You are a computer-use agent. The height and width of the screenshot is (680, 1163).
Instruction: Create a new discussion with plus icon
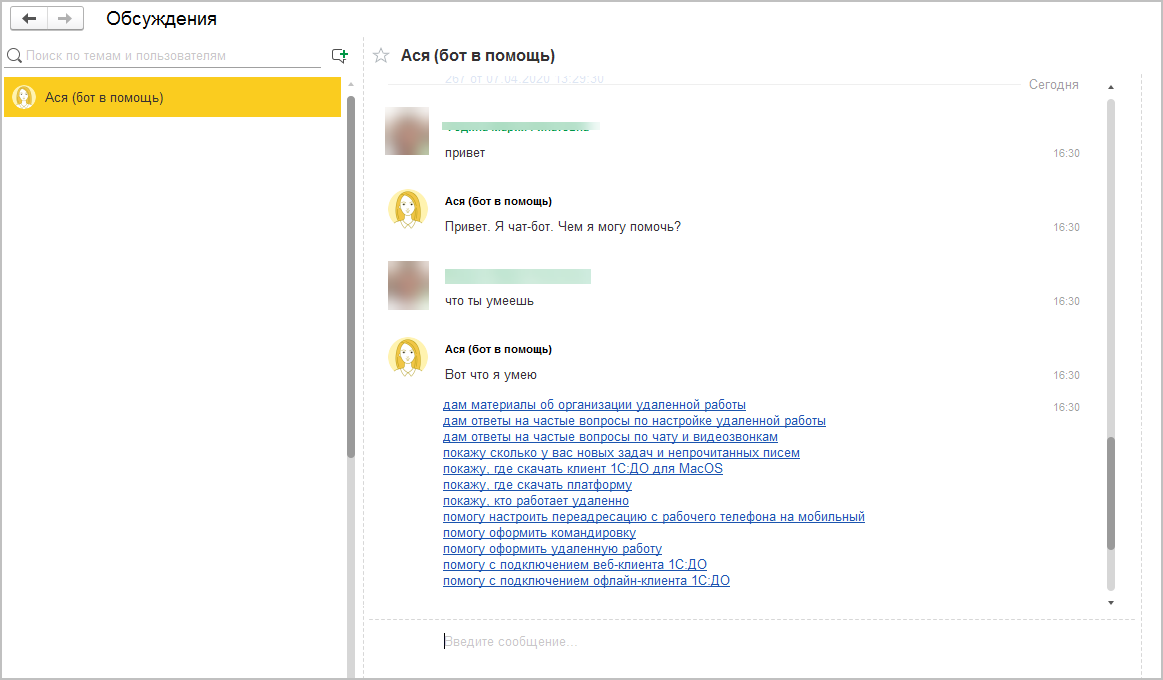pyautogui.click(x=340, y=56)
